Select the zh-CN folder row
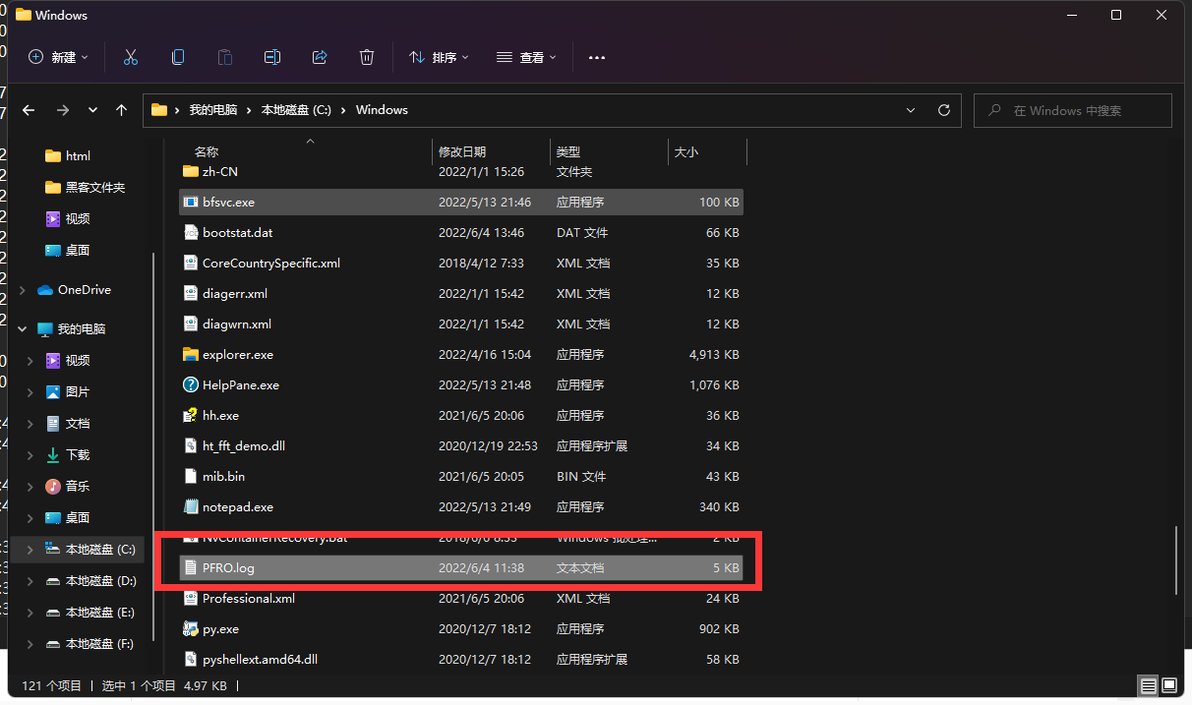This screenshot has width=1192, height=705. (x=461, y=172)
